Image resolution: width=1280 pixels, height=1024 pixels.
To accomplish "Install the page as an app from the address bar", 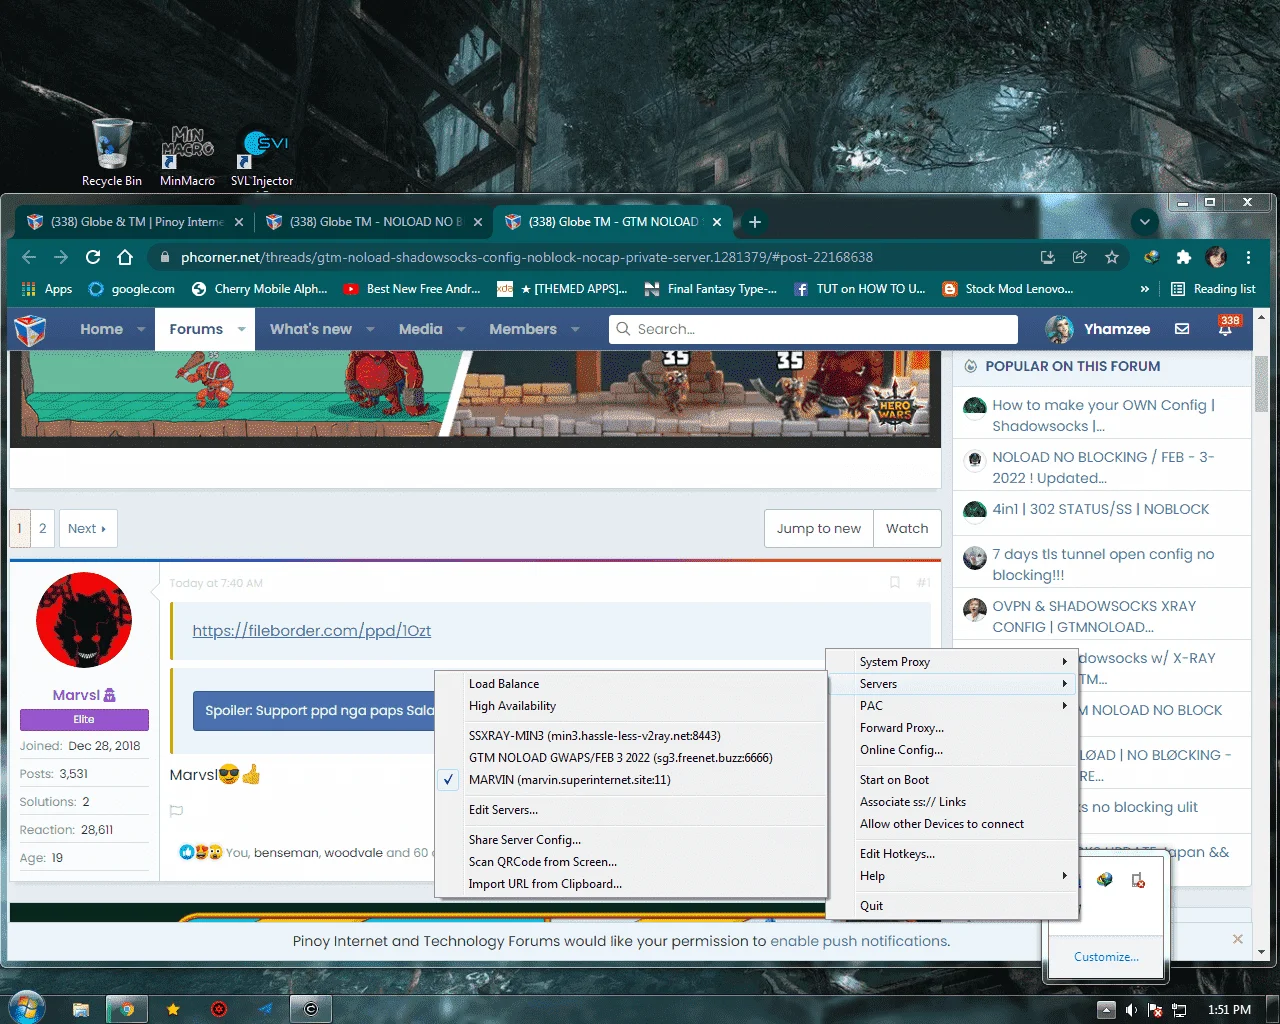I will point(1048,257).
